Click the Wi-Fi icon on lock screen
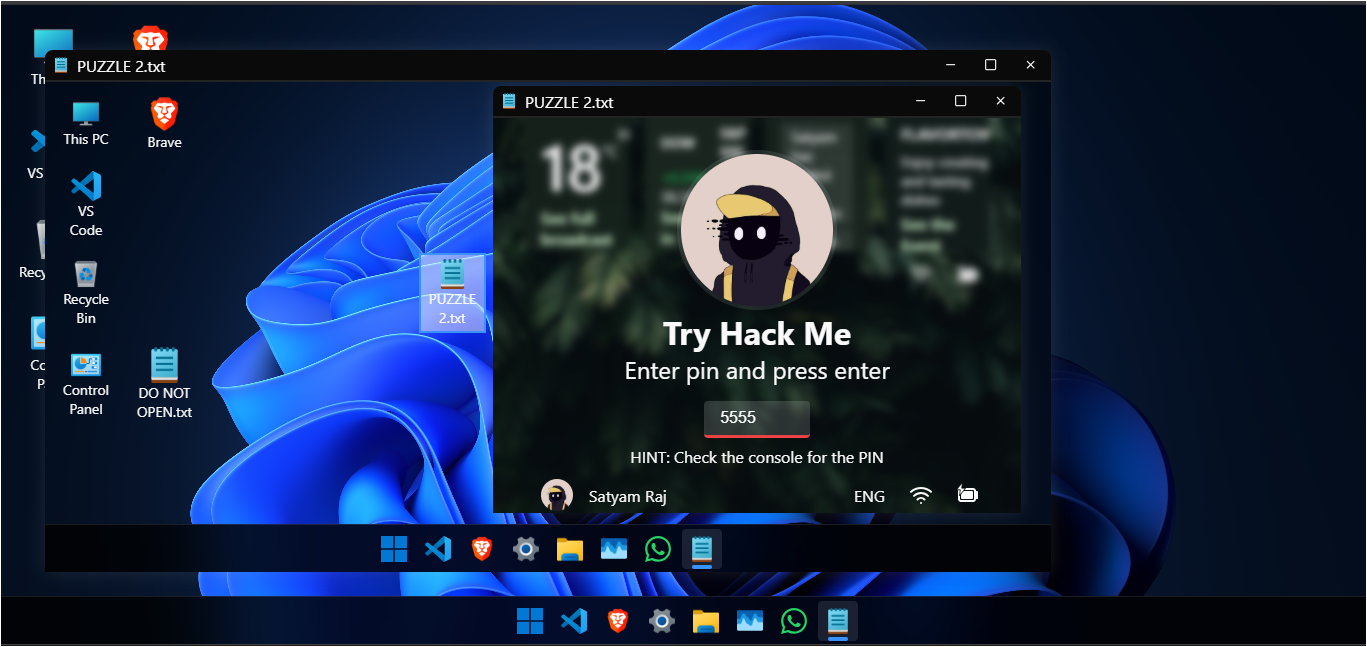The height and width of the screenshot is (647, 1367). (x=921, y=496)
